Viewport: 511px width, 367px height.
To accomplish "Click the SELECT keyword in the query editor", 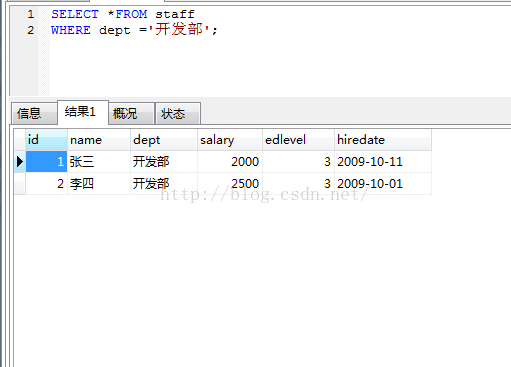I will [x=75, y=14].
